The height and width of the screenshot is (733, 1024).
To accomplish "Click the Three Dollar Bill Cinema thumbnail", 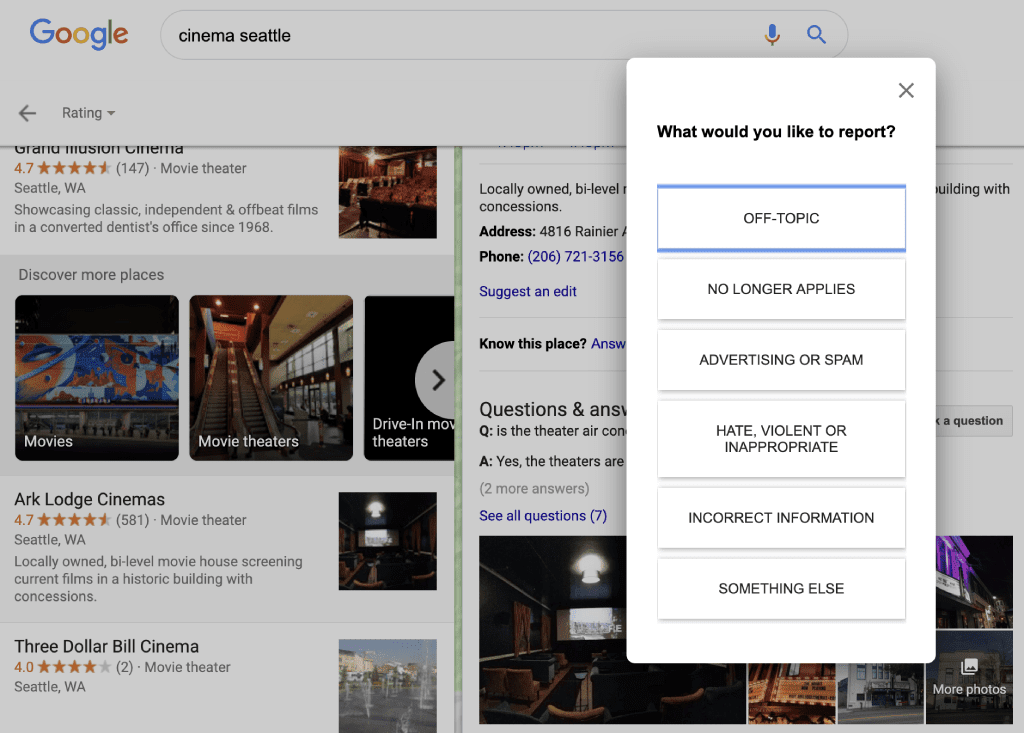I will (x=388, y=686).
